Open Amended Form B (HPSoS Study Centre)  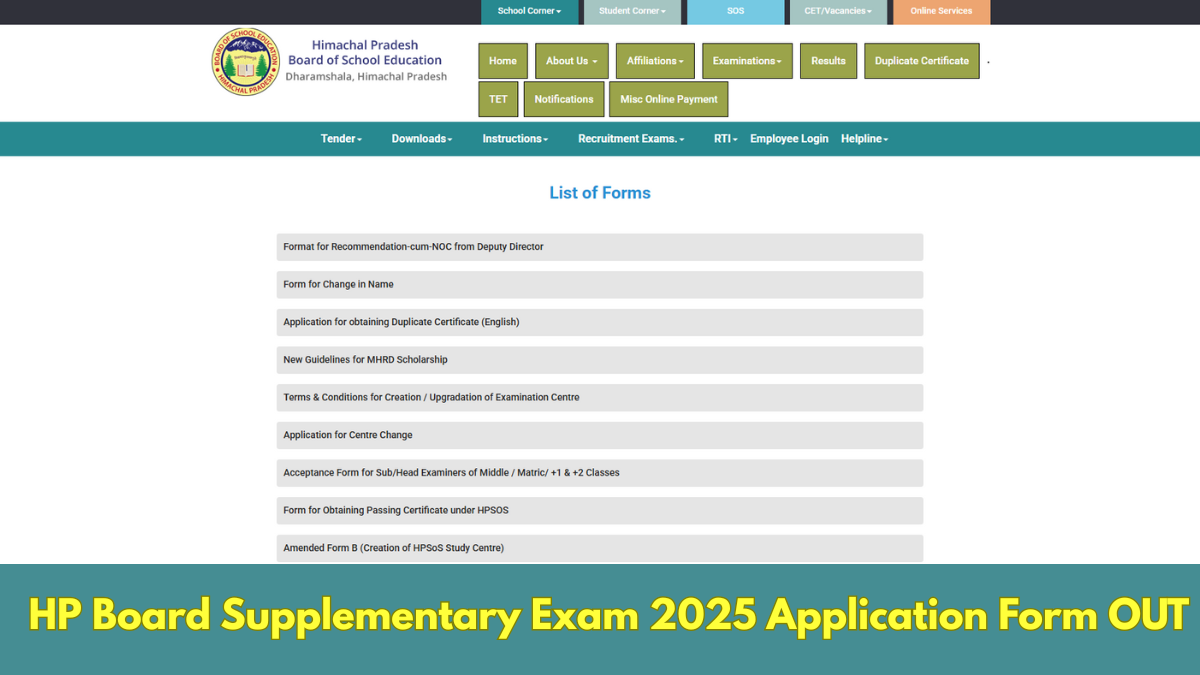pos(600,548)
